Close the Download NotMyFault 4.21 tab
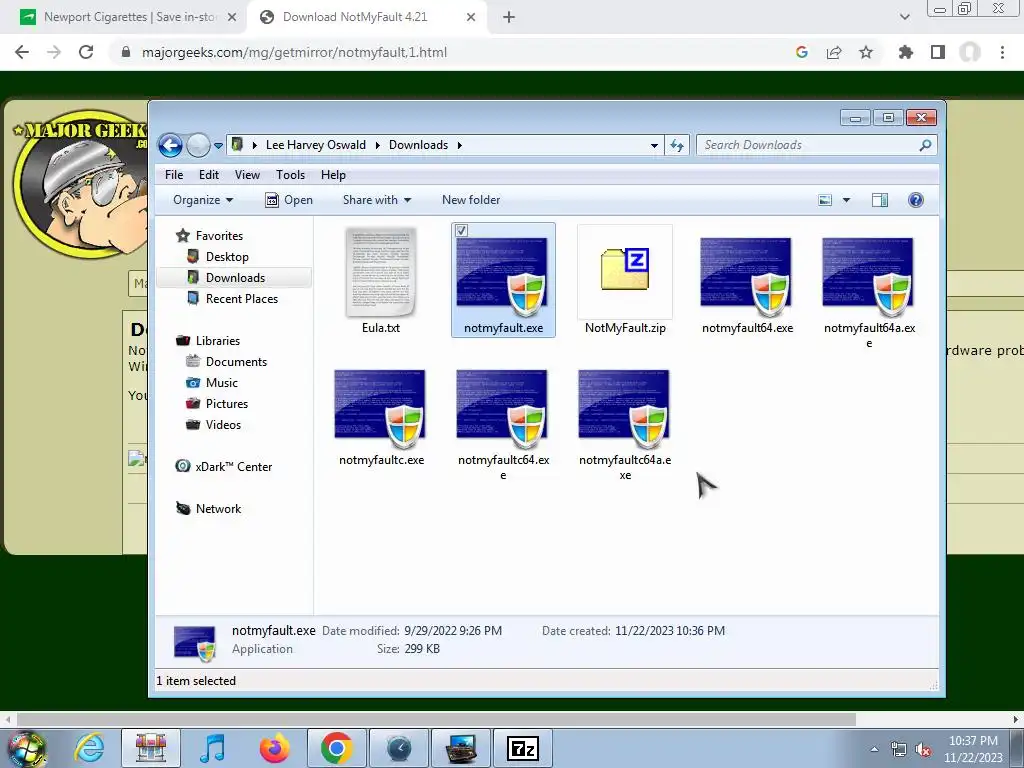The width and height of the screenshot is (1024, 768). point(471,17)
